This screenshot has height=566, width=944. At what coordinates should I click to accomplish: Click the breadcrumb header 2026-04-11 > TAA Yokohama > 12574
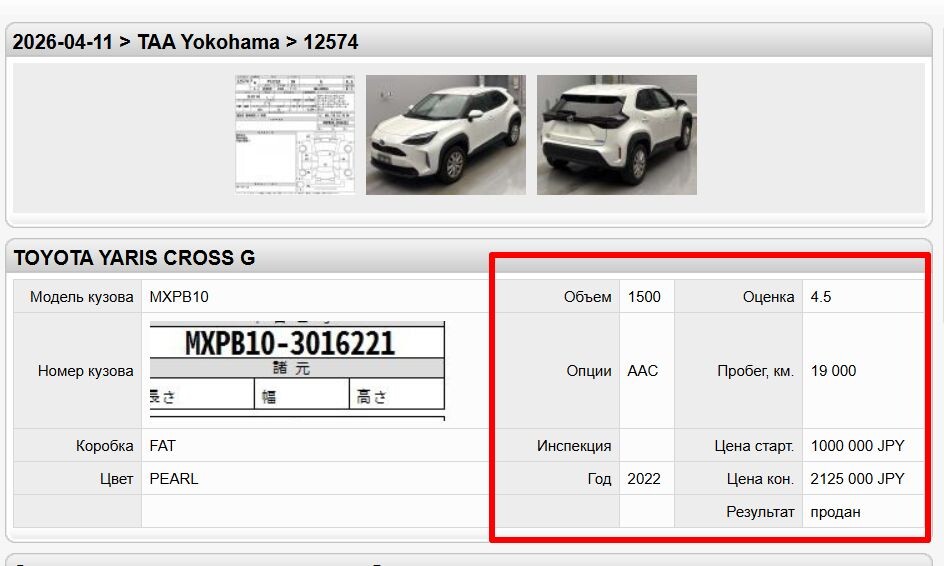pos(185,42)
